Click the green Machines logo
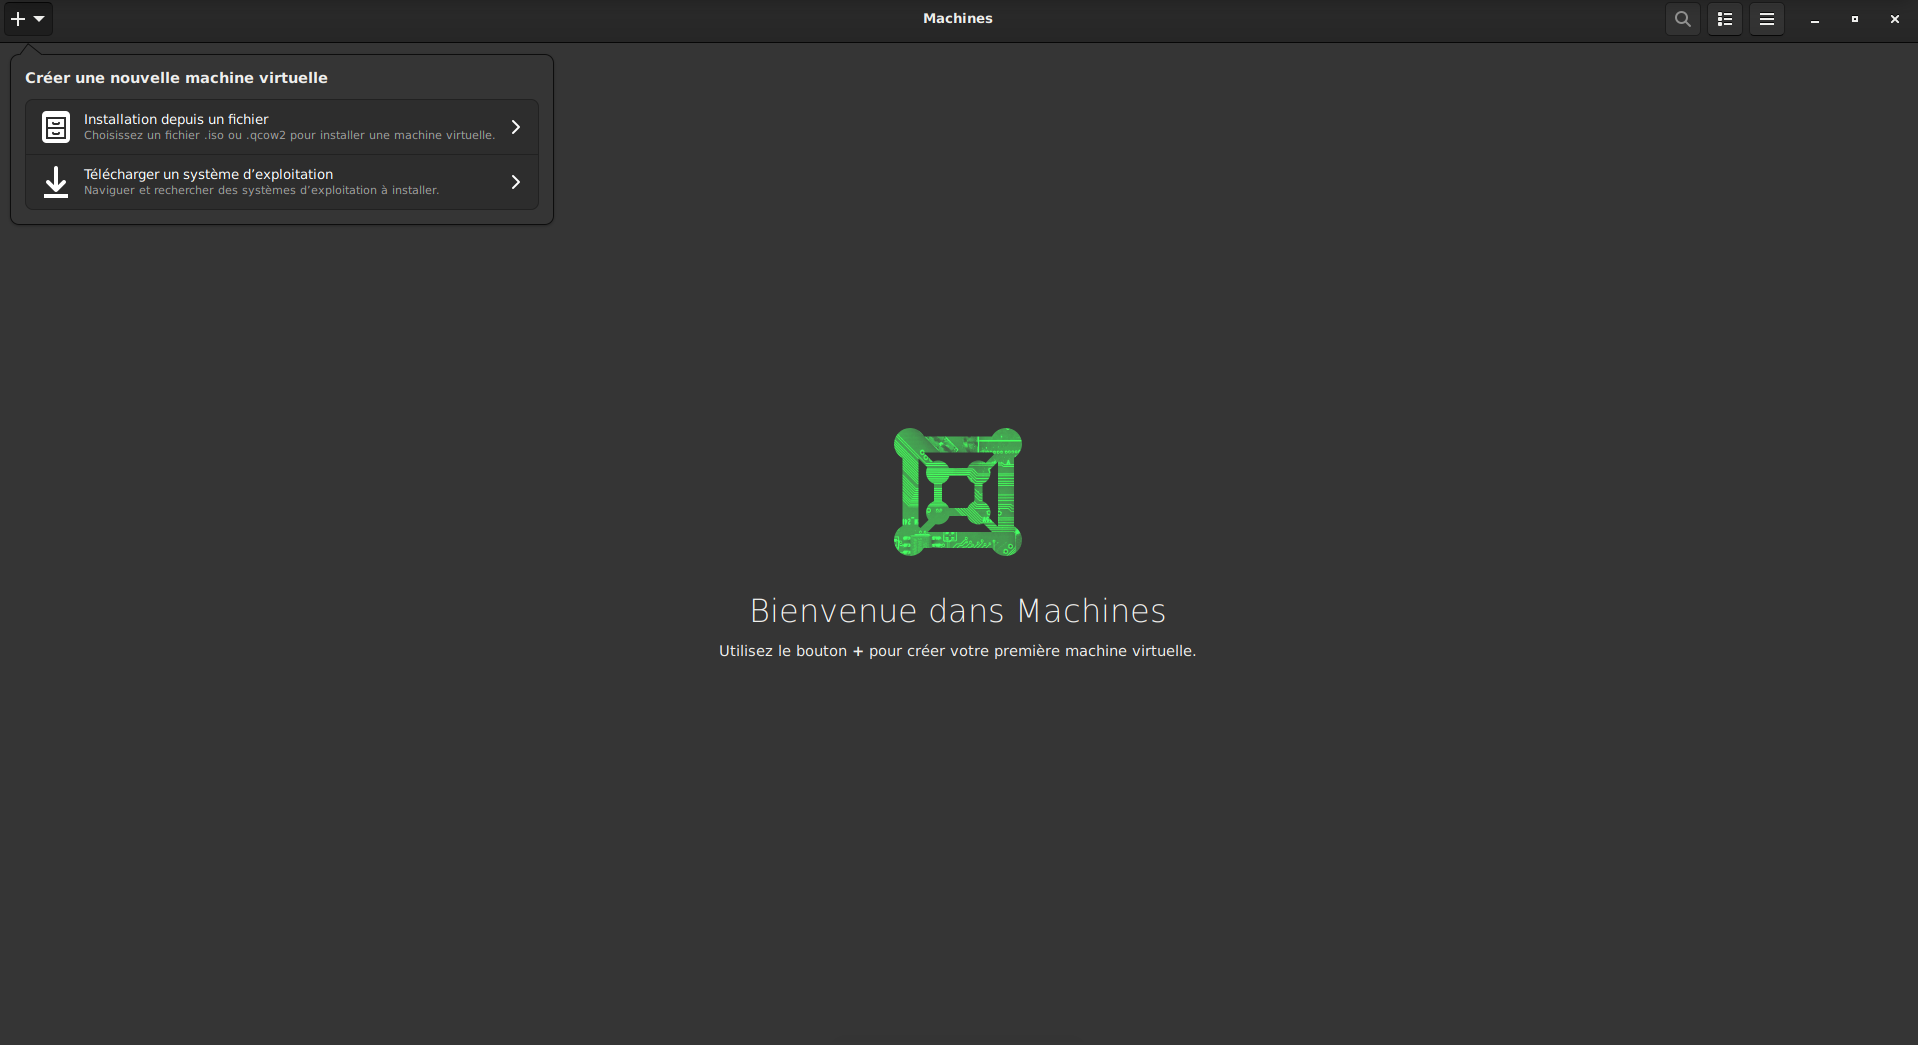This screenshot has width=1918, height=1045. pos(958,492)
